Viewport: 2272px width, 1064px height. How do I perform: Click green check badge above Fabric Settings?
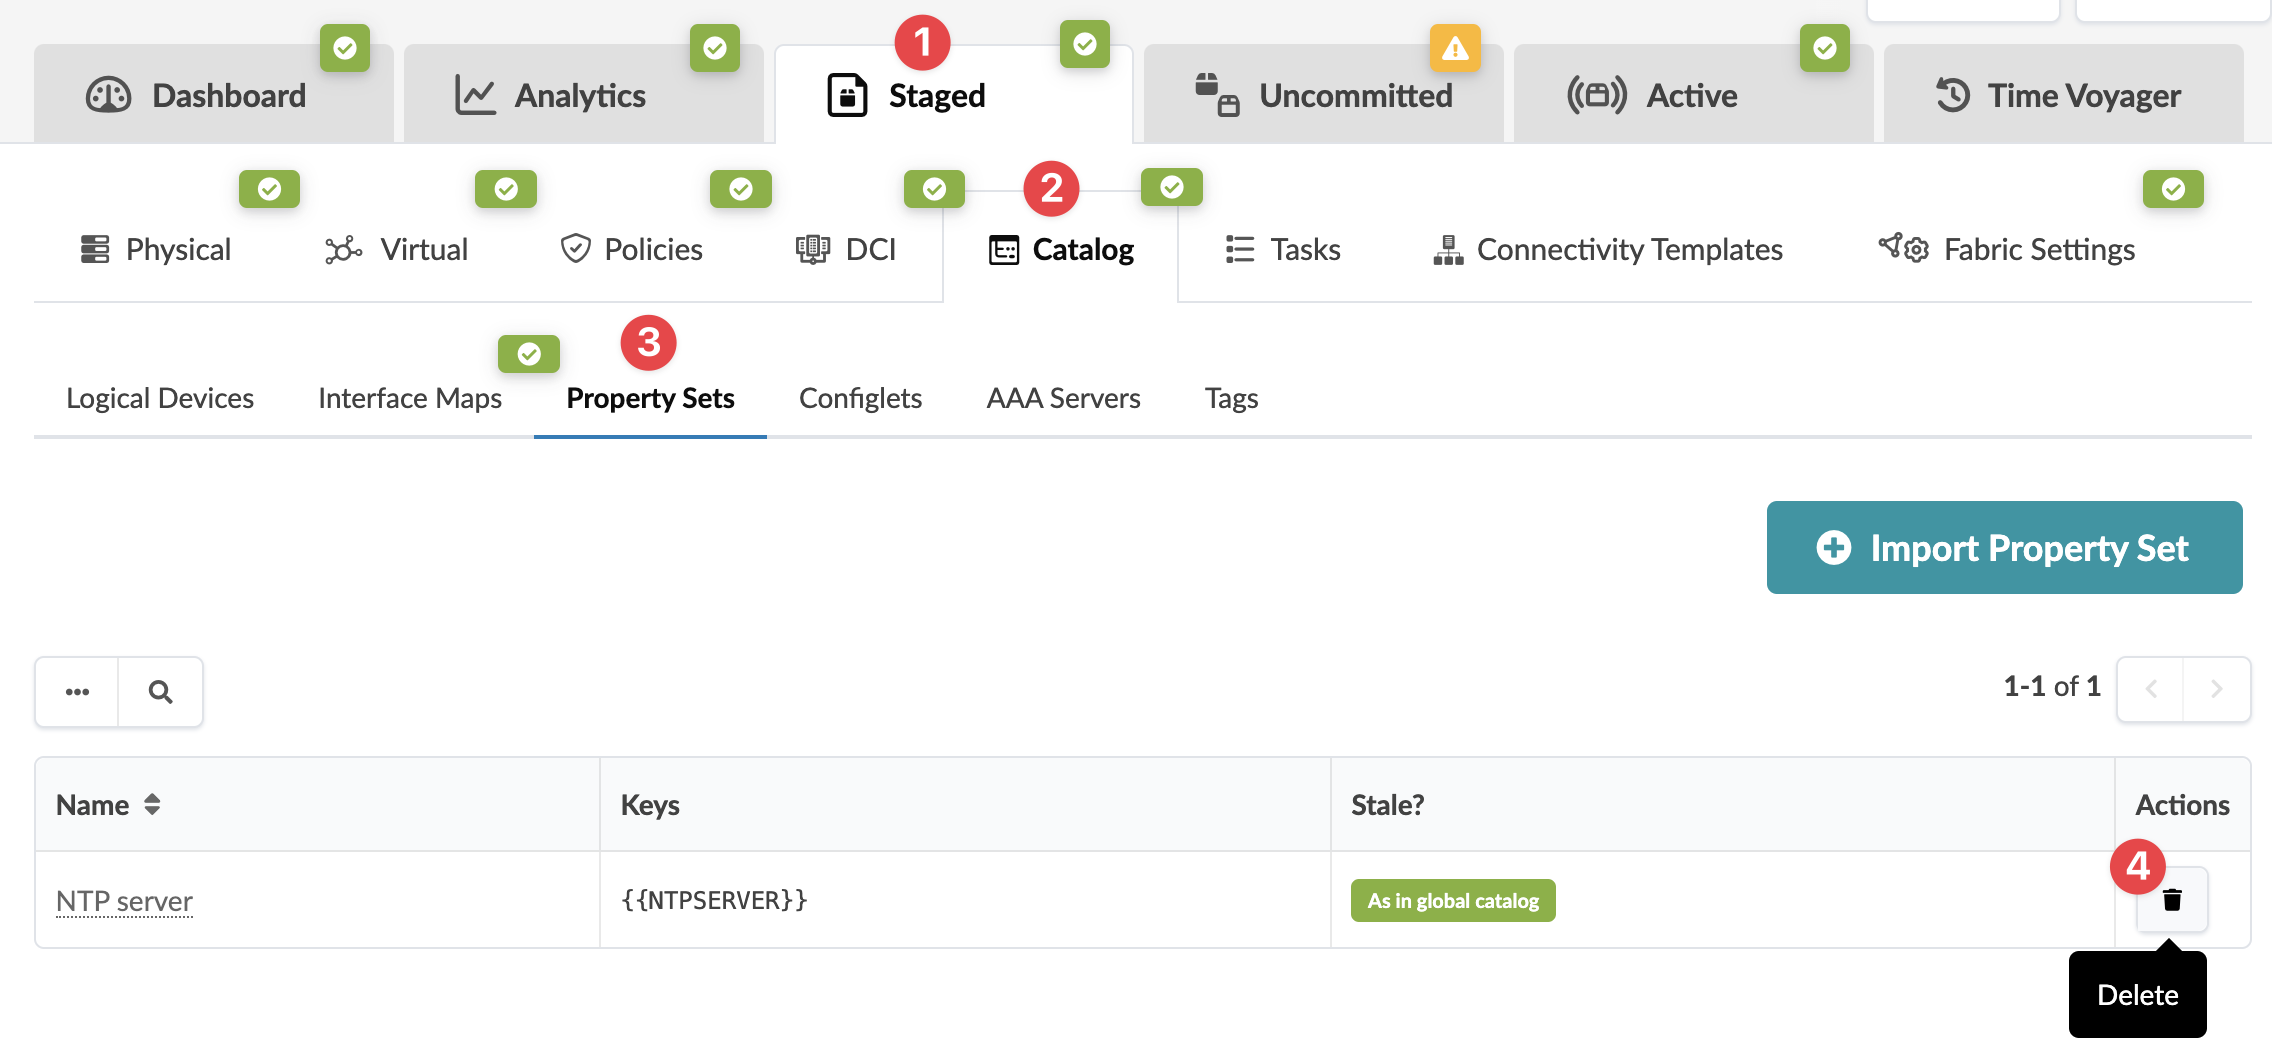point(2173,189)
